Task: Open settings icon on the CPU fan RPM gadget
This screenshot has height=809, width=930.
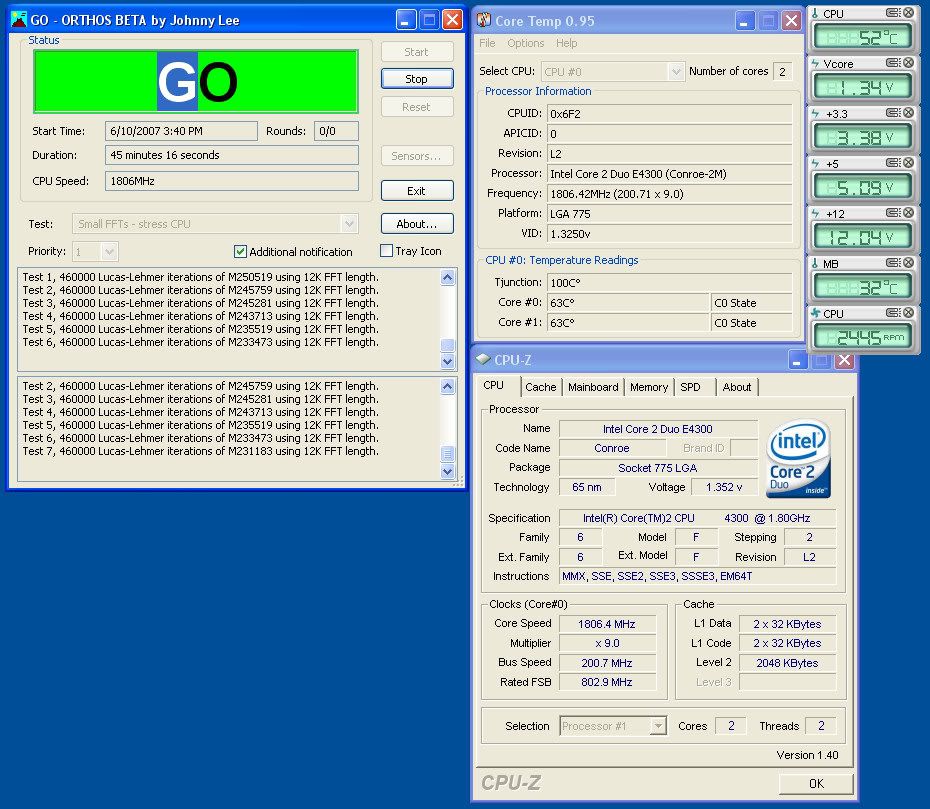Action: pos(893,312)
